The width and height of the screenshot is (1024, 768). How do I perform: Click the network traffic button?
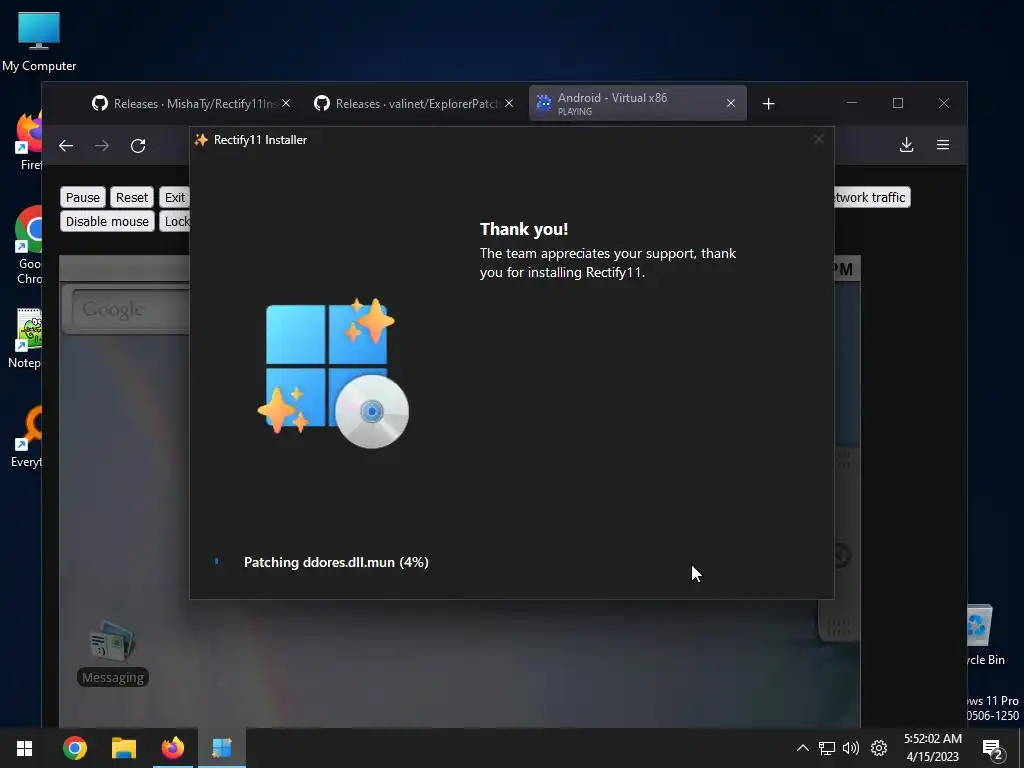tap(871, 197)
